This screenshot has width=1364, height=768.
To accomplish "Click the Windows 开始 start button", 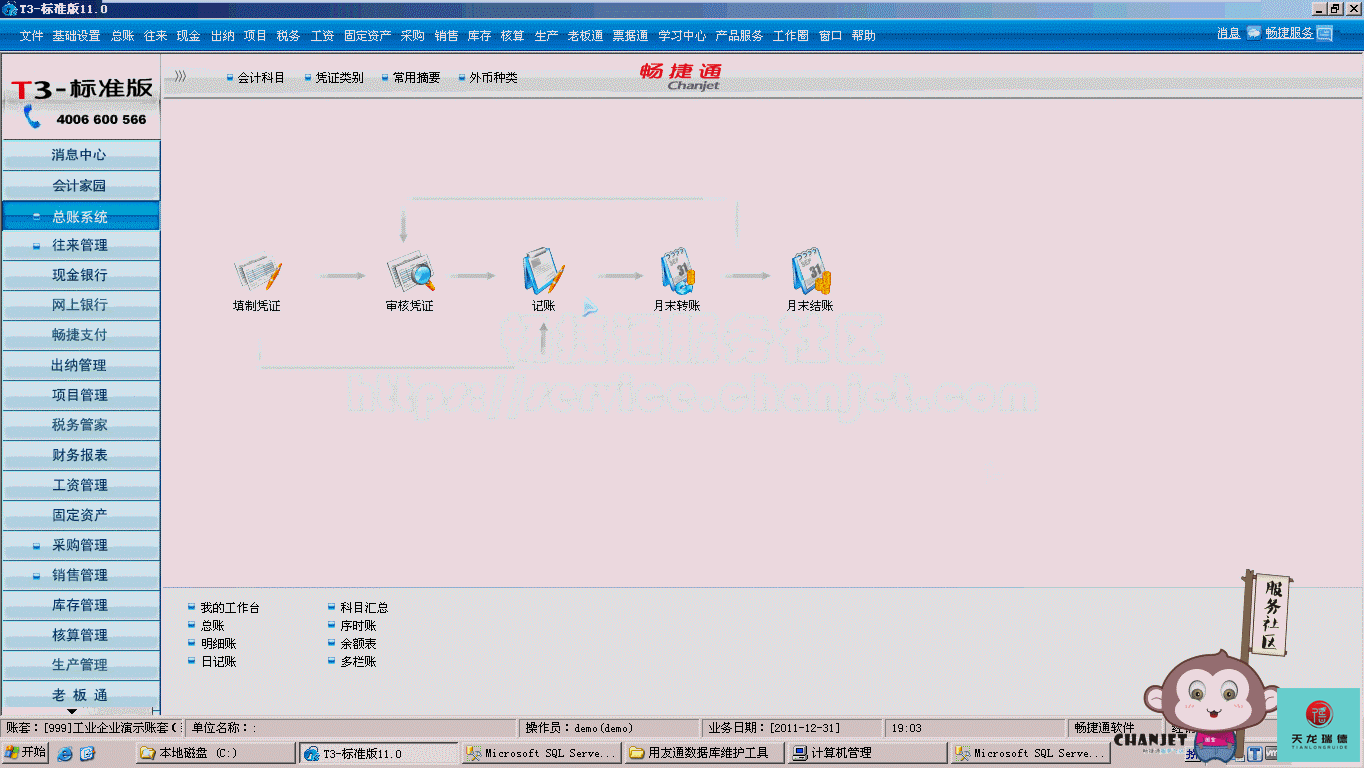I will [x=26, y=753].
